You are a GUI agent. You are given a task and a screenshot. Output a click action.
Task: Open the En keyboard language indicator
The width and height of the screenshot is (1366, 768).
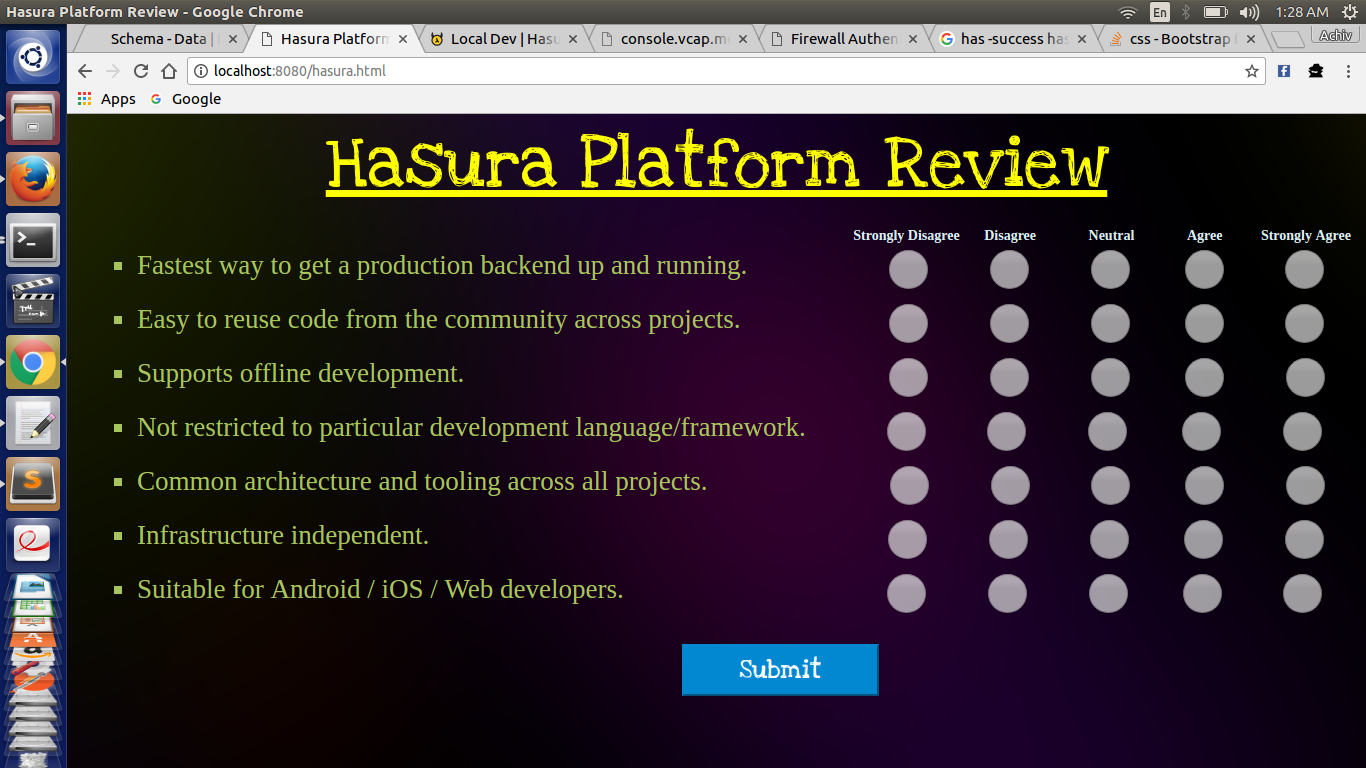[x=1160, y=12]
